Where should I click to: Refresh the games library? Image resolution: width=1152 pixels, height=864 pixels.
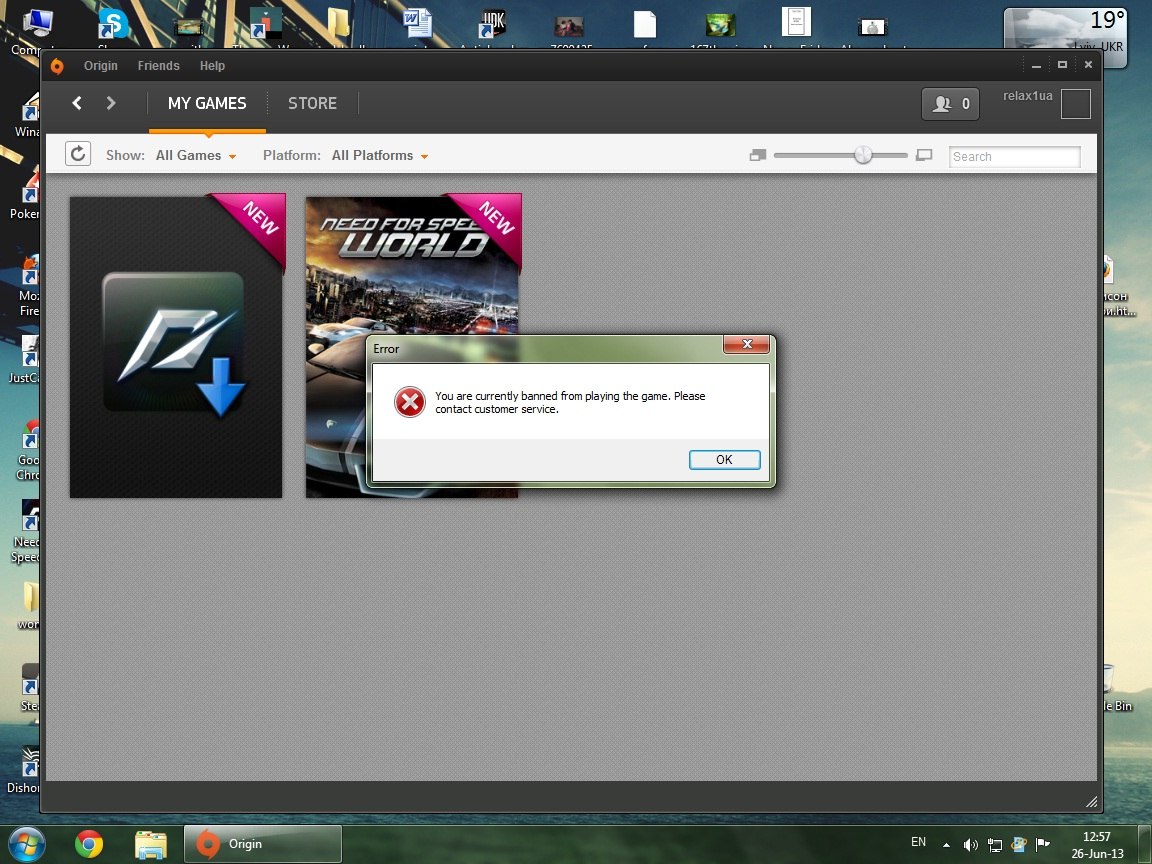click(78, 154)
